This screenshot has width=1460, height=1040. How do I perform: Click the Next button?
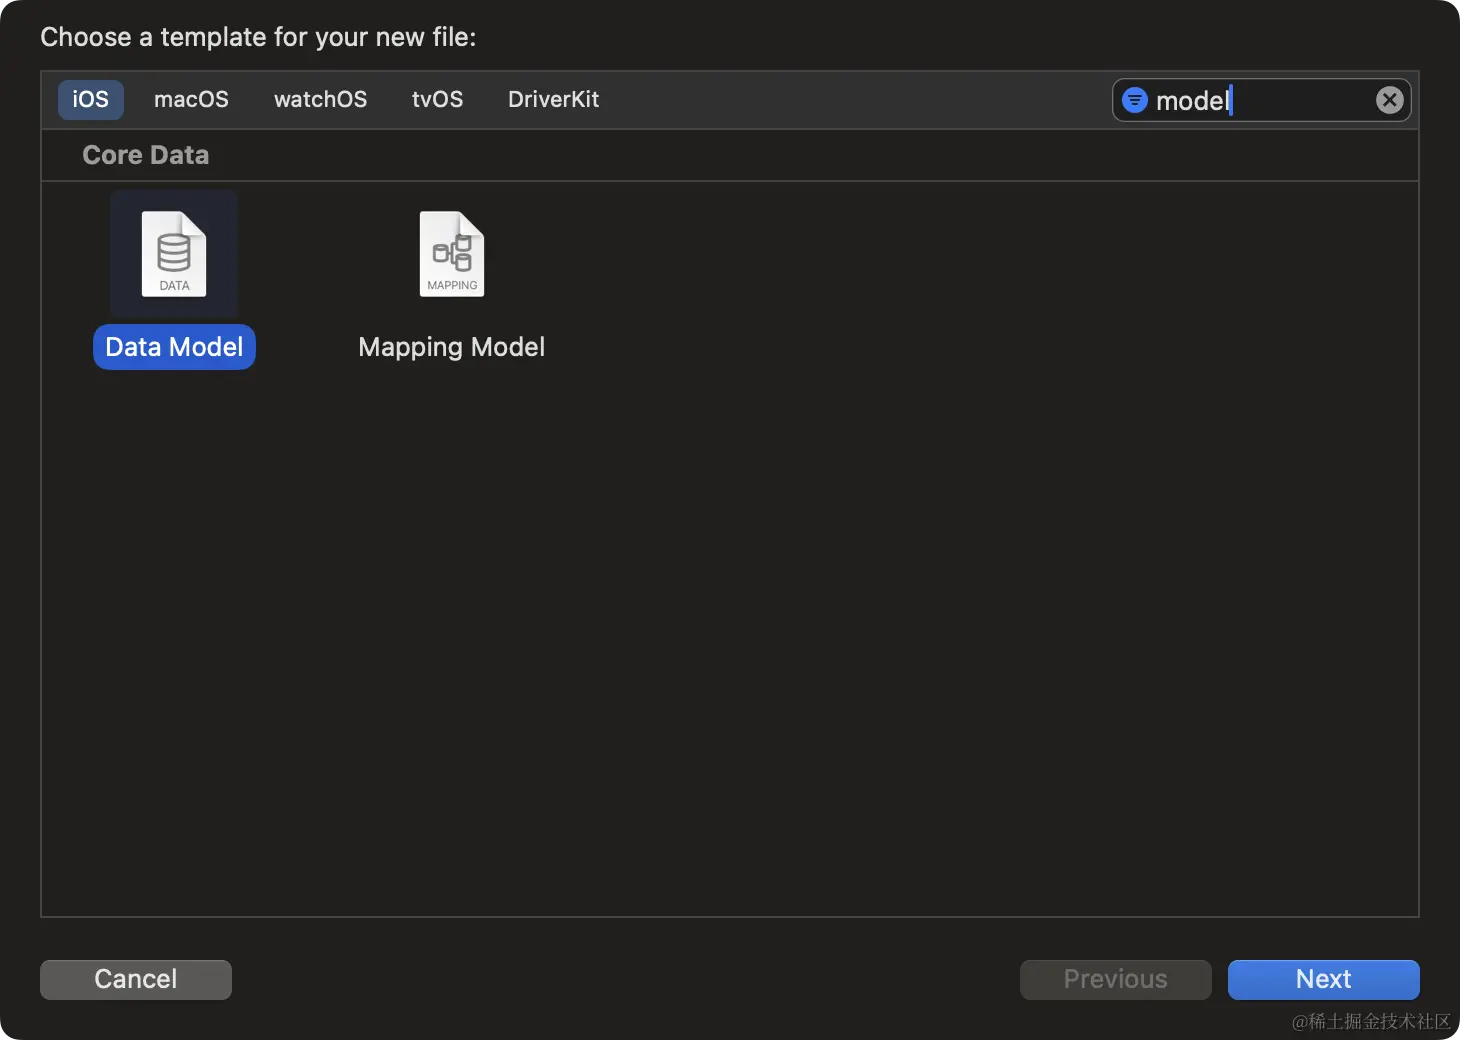1323,979
